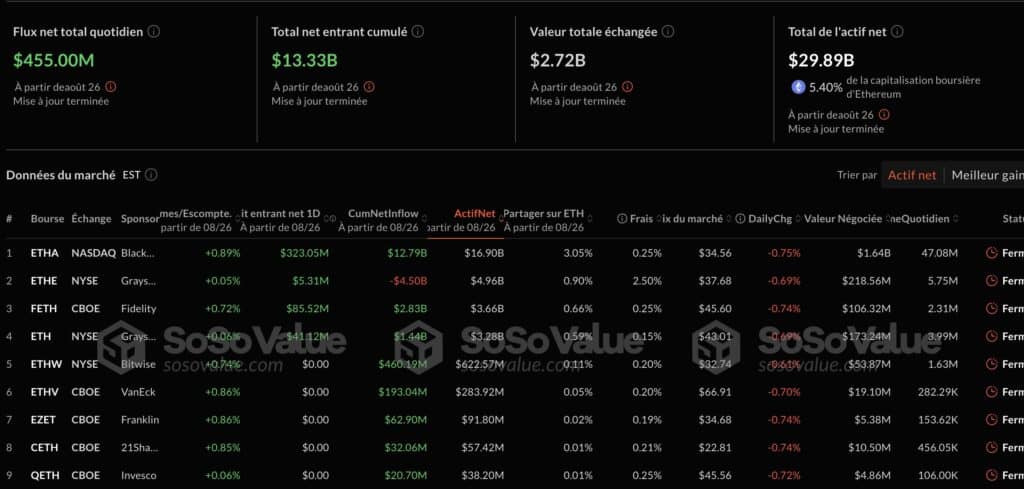Image resolution: width=1024 pixels, height=489 pixels.
Task: Click the $66.91 market price for ETHV
Action: tap(714, 392)
